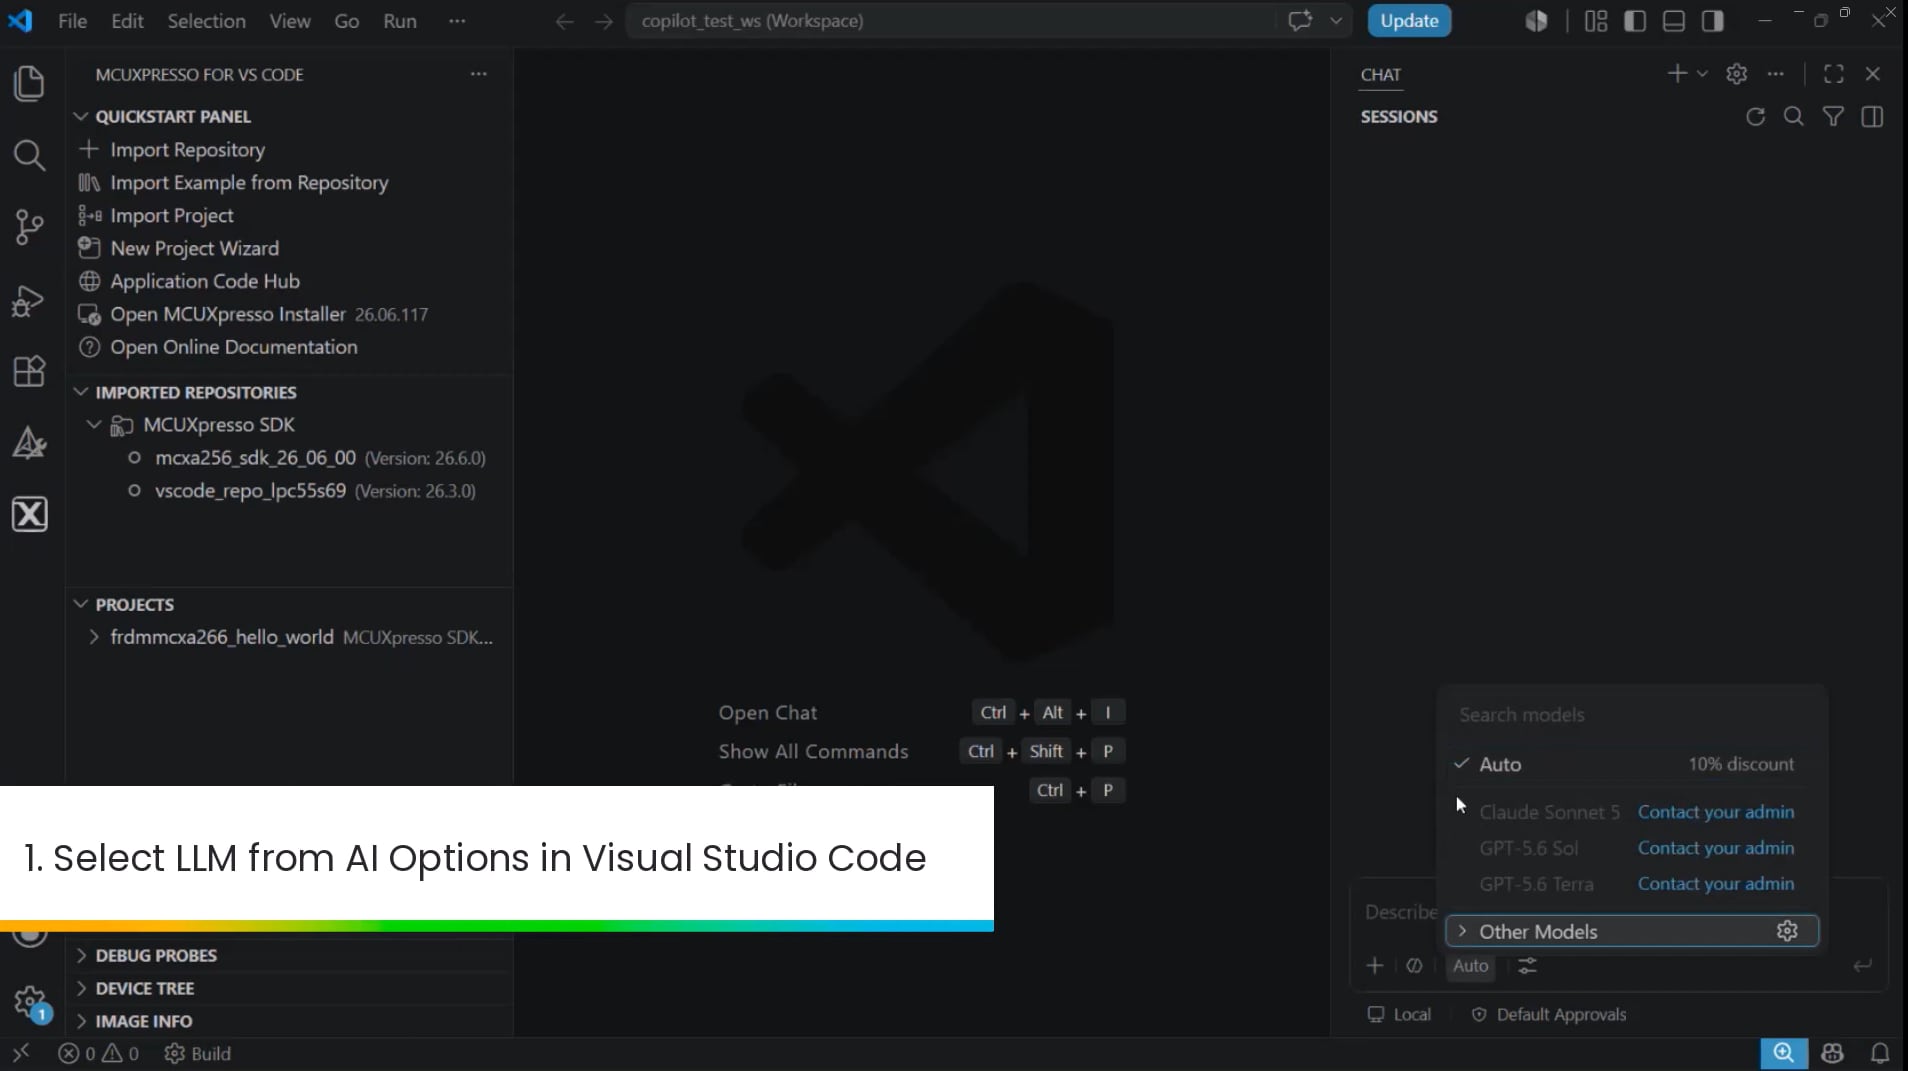Open the Search view in activity bar
Image resolution: width=1908 pixels, height=1071 pixels.
coord(29,155)
